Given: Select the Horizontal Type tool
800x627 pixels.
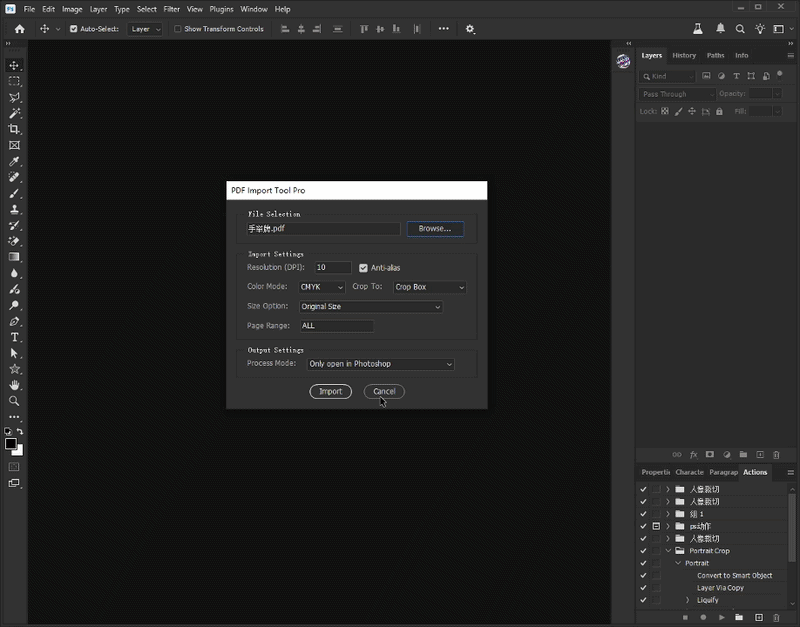Looking at the screenshot, I should pos(14,337).
